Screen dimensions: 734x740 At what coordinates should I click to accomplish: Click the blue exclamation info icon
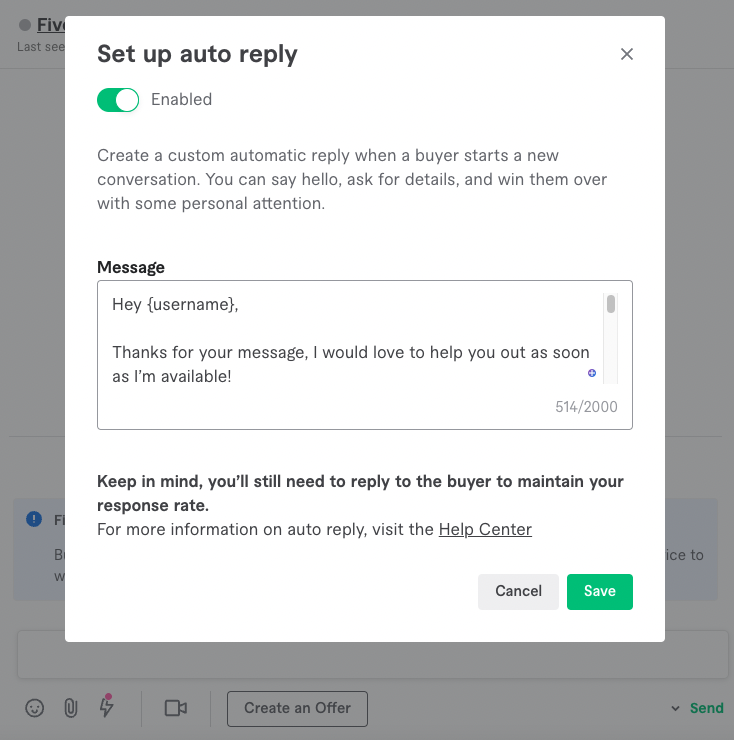click(34, 519)
